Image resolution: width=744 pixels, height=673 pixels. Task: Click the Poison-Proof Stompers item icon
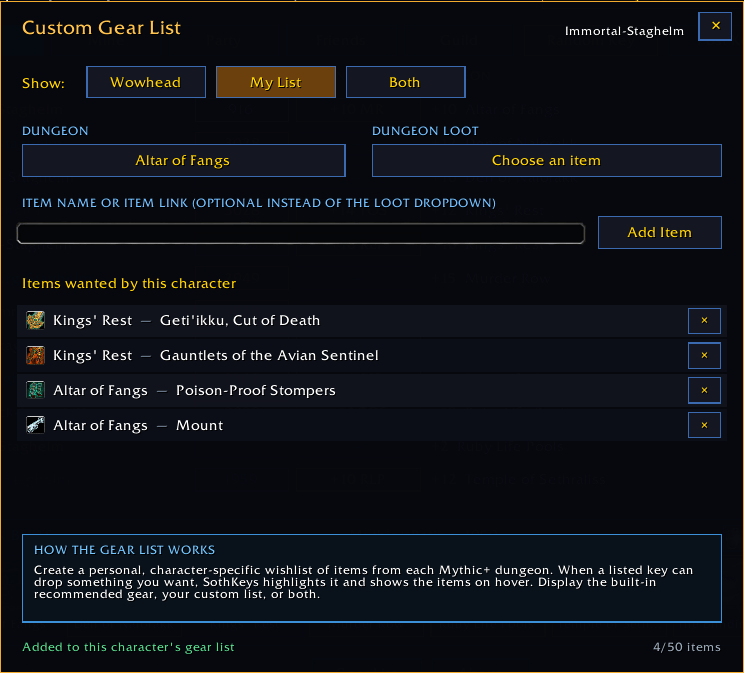tap(36, 390)
